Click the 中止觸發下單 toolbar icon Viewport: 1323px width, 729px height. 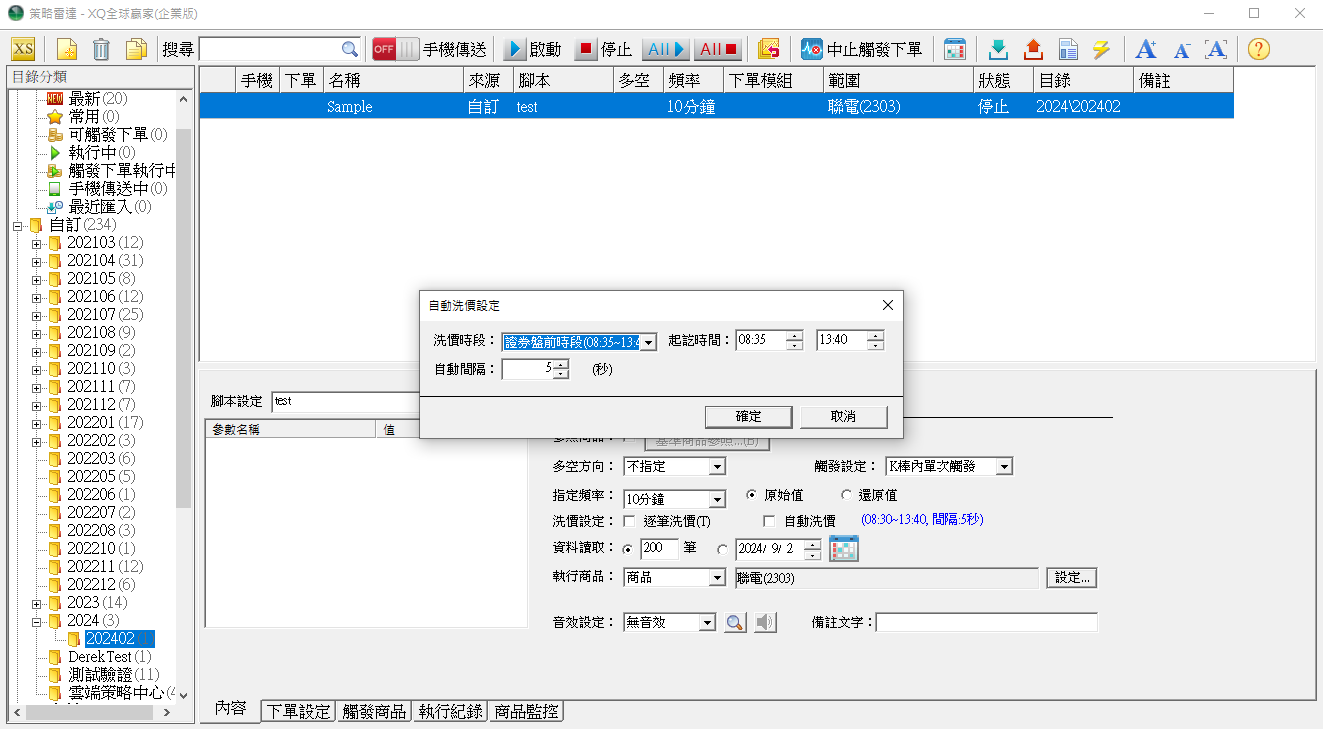tap(811, 49)
